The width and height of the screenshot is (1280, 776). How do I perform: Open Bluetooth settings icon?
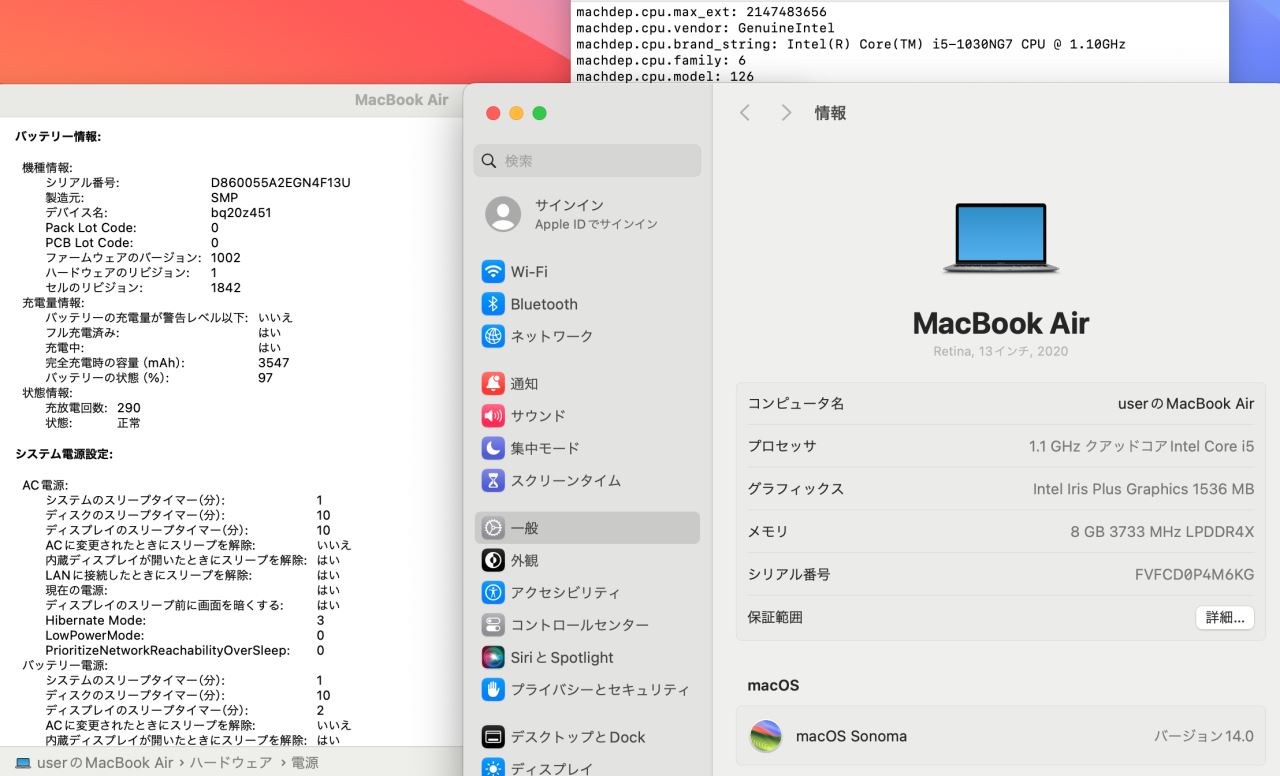(493, 304)
